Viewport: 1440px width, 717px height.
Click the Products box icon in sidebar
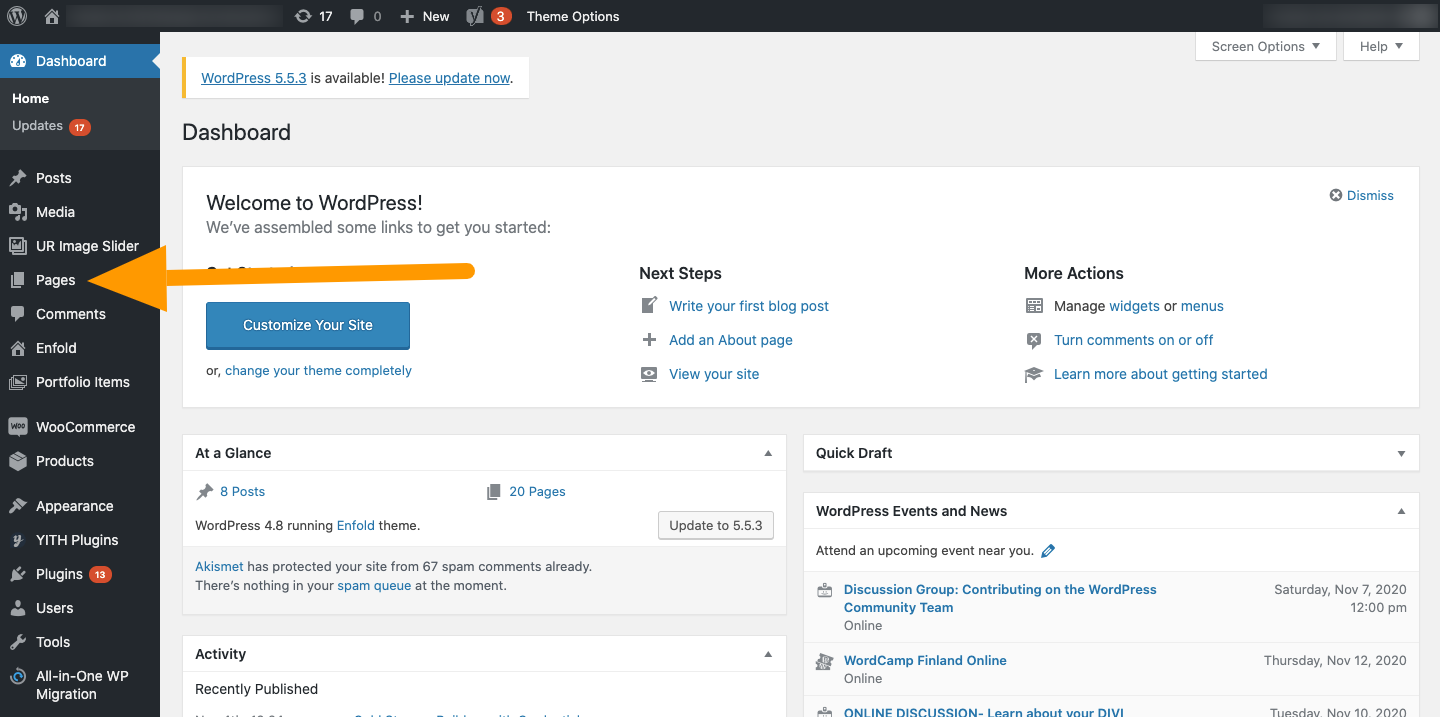[x=18, y=461]
